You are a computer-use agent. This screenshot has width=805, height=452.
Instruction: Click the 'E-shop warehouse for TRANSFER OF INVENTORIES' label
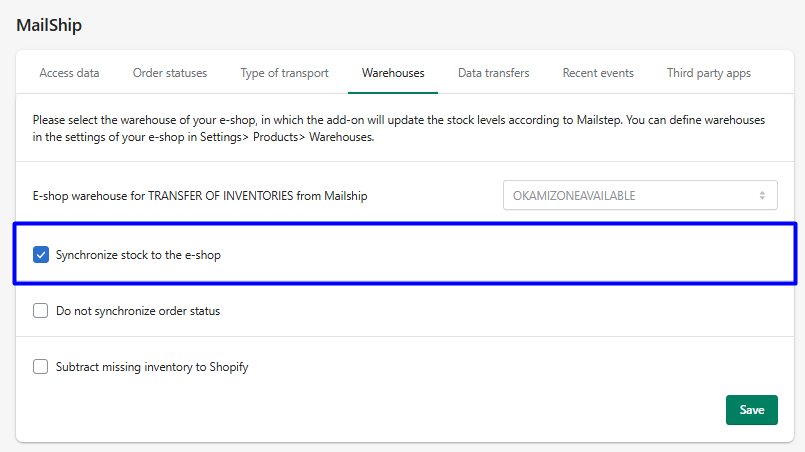(200, 196)
